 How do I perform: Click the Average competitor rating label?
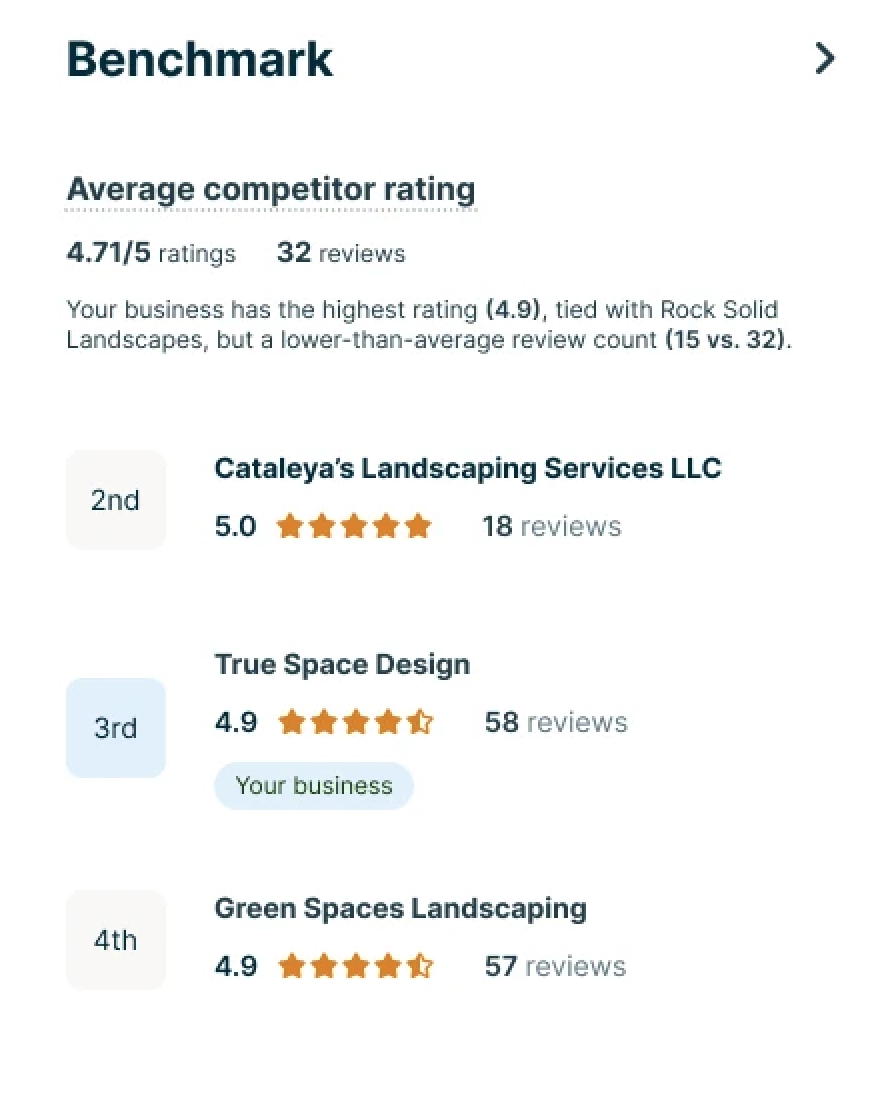point(271,189)
